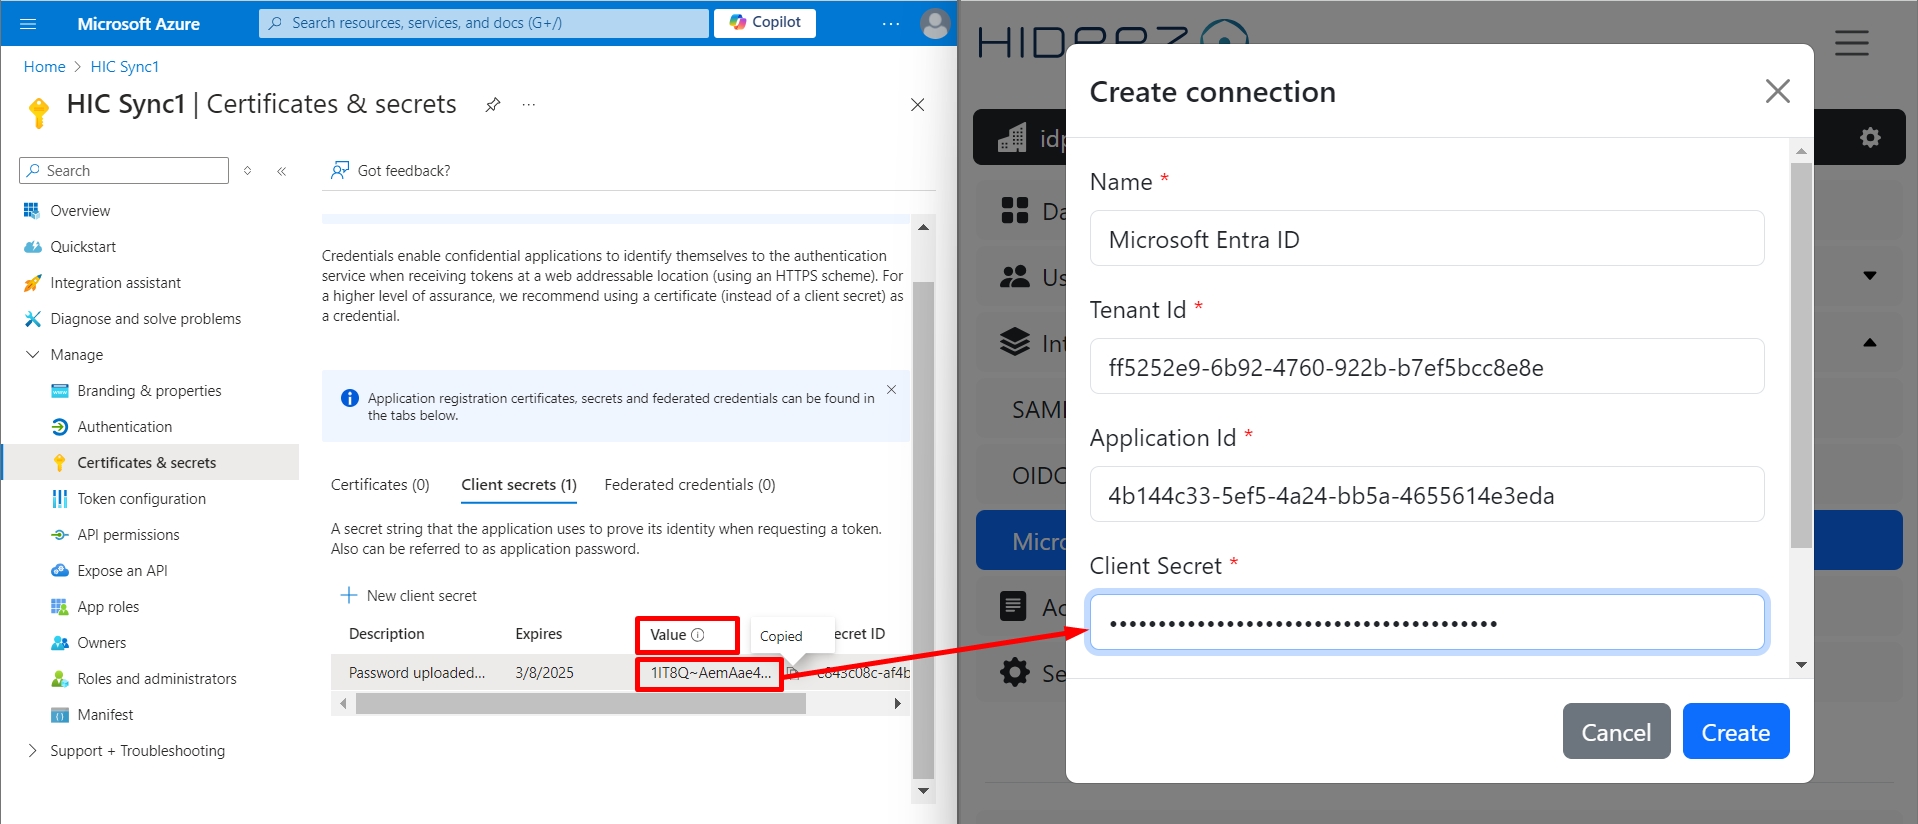
Task: Click table horizontal scroll right arrow
Action: (x=897, y=704)
